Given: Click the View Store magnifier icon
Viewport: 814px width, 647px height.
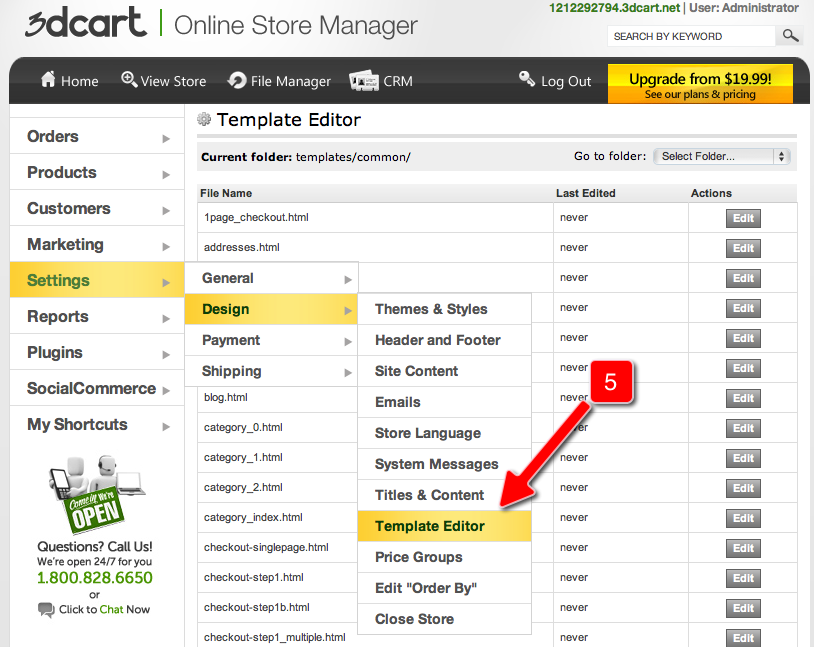Looking at the screenshot, I should 129,80.
